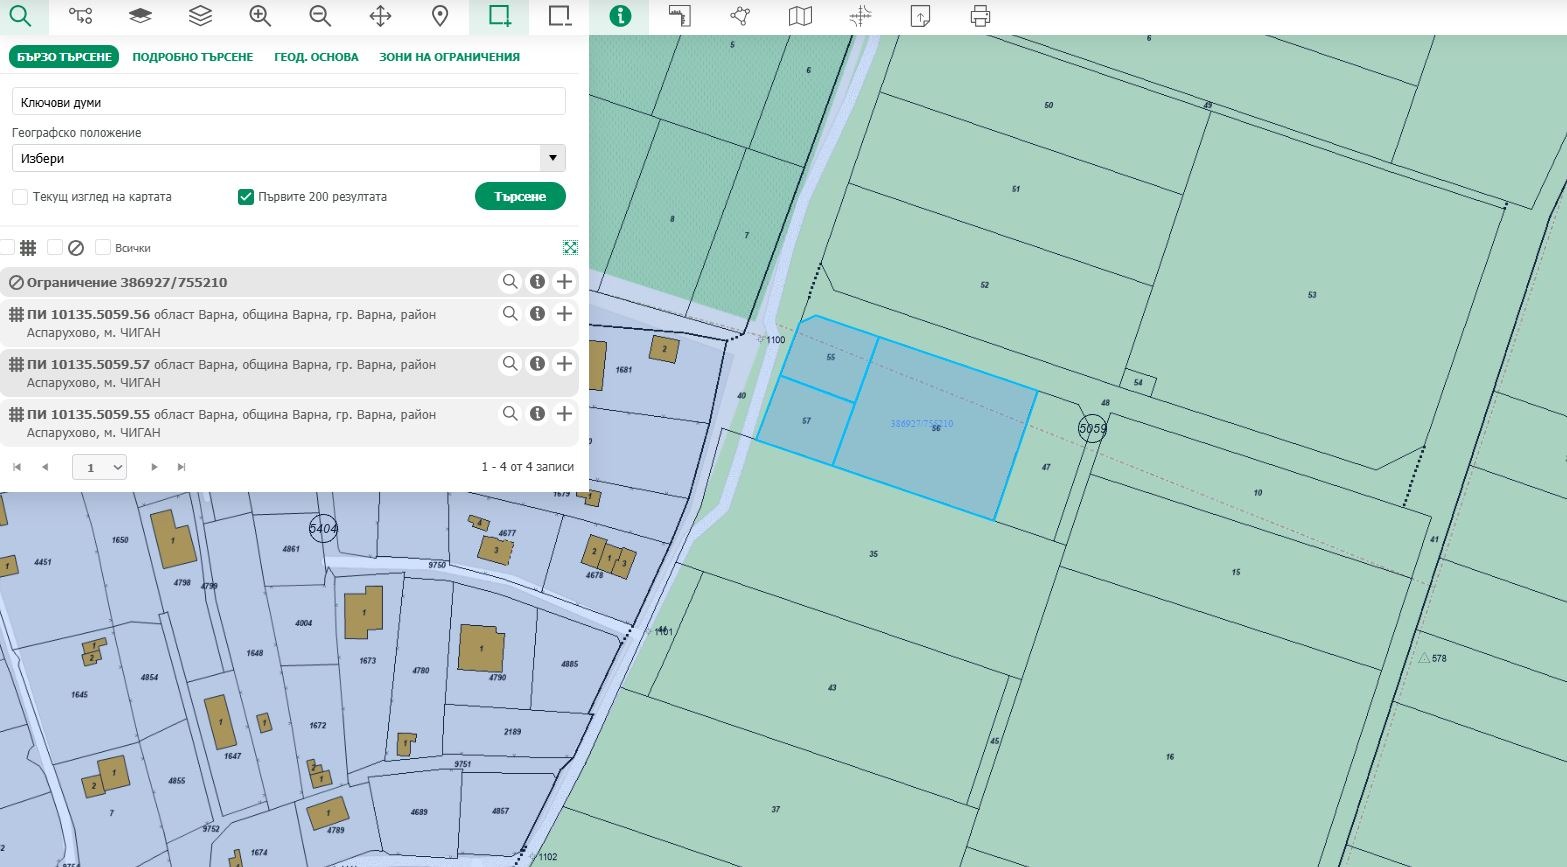Click the 'Ключови думи' search field

tap(288, 102)
